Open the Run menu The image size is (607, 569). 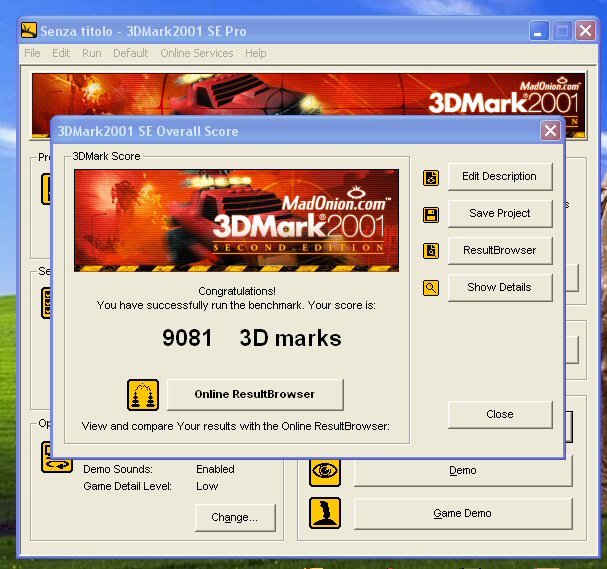(92, 53)
